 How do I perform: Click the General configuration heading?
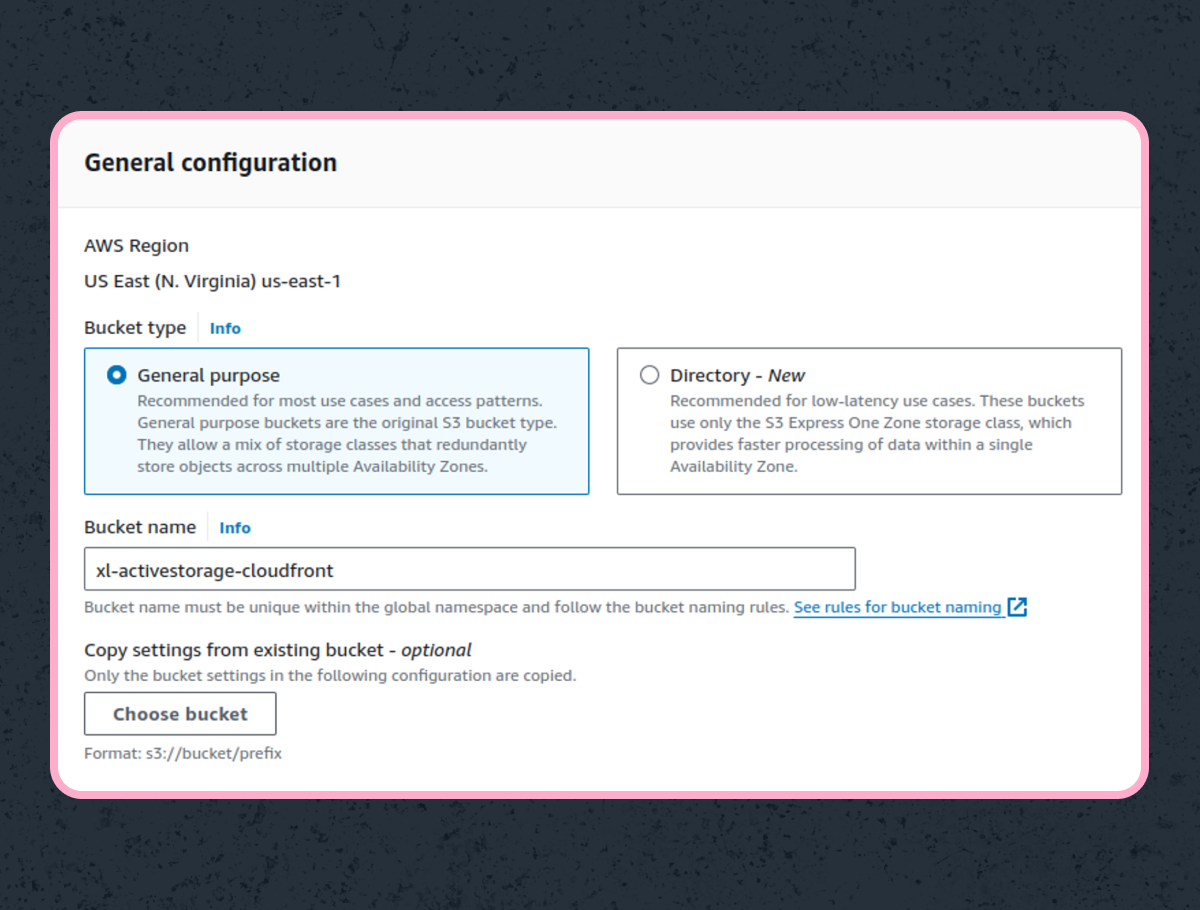point(210,163)
